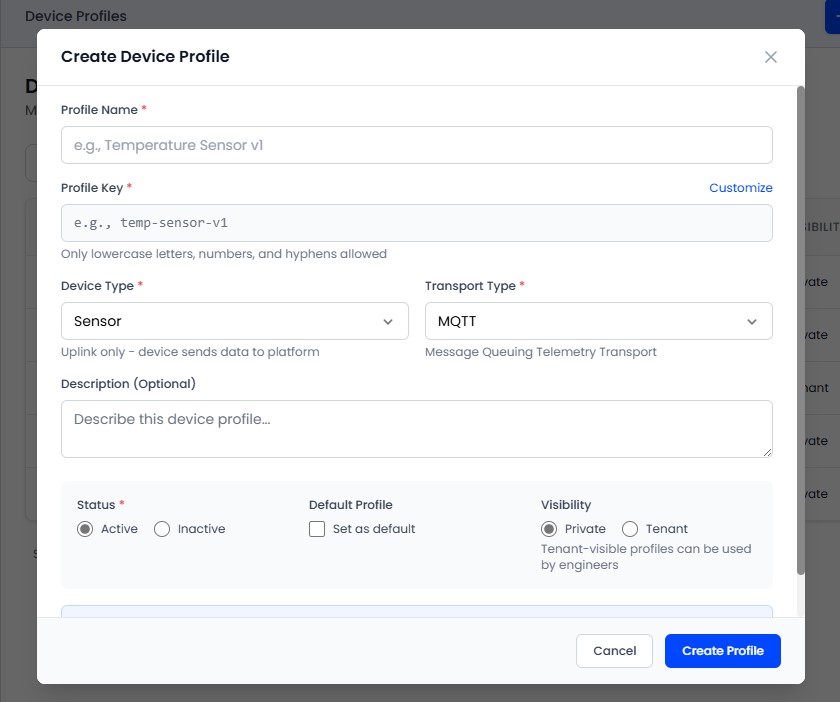Click the Profile Key input field

[x=417, y=223]
